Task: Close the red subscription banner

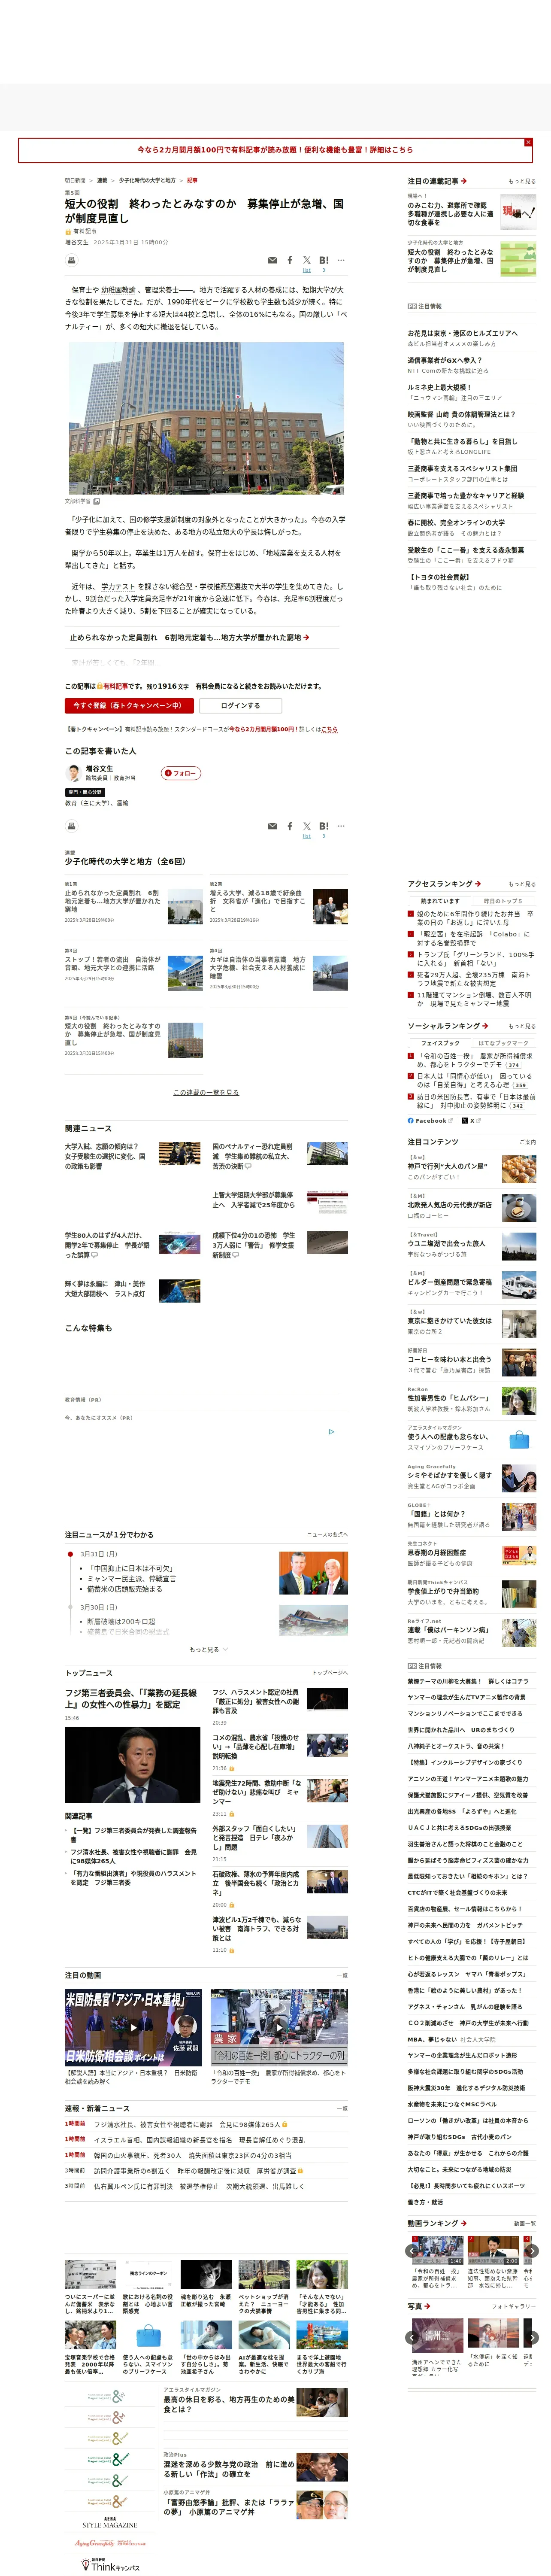Action: pyautogui.click(x=528, y=142)
